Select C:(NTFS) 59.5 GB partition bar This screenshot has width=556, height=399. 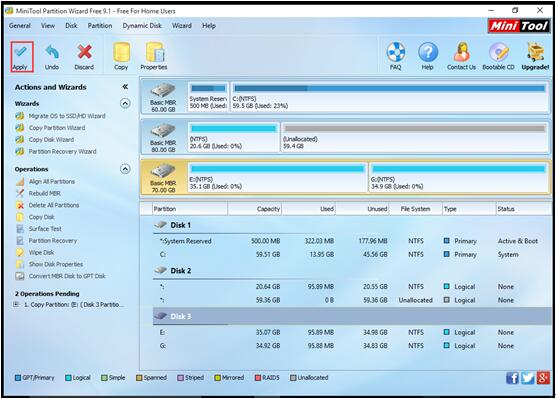click(389, 97)
